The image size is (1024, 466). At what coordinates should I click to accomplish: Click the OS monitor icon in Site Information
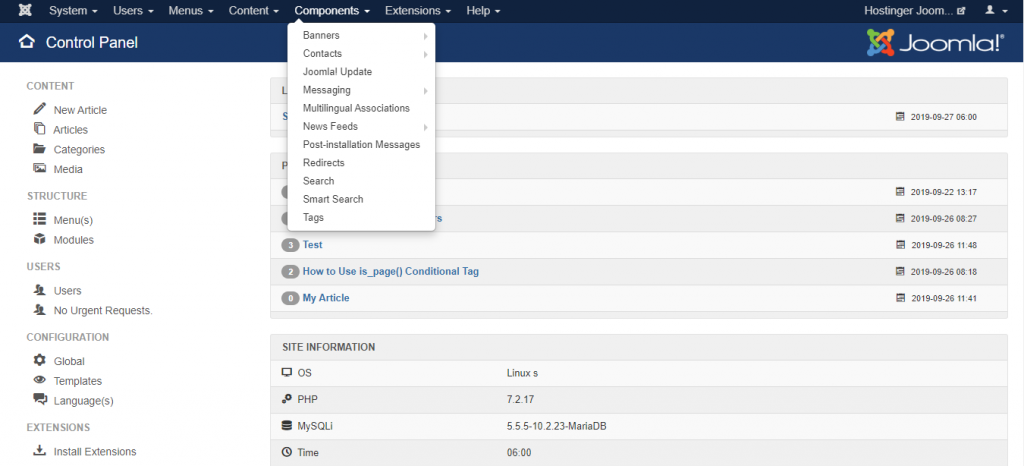click(286, 373)
